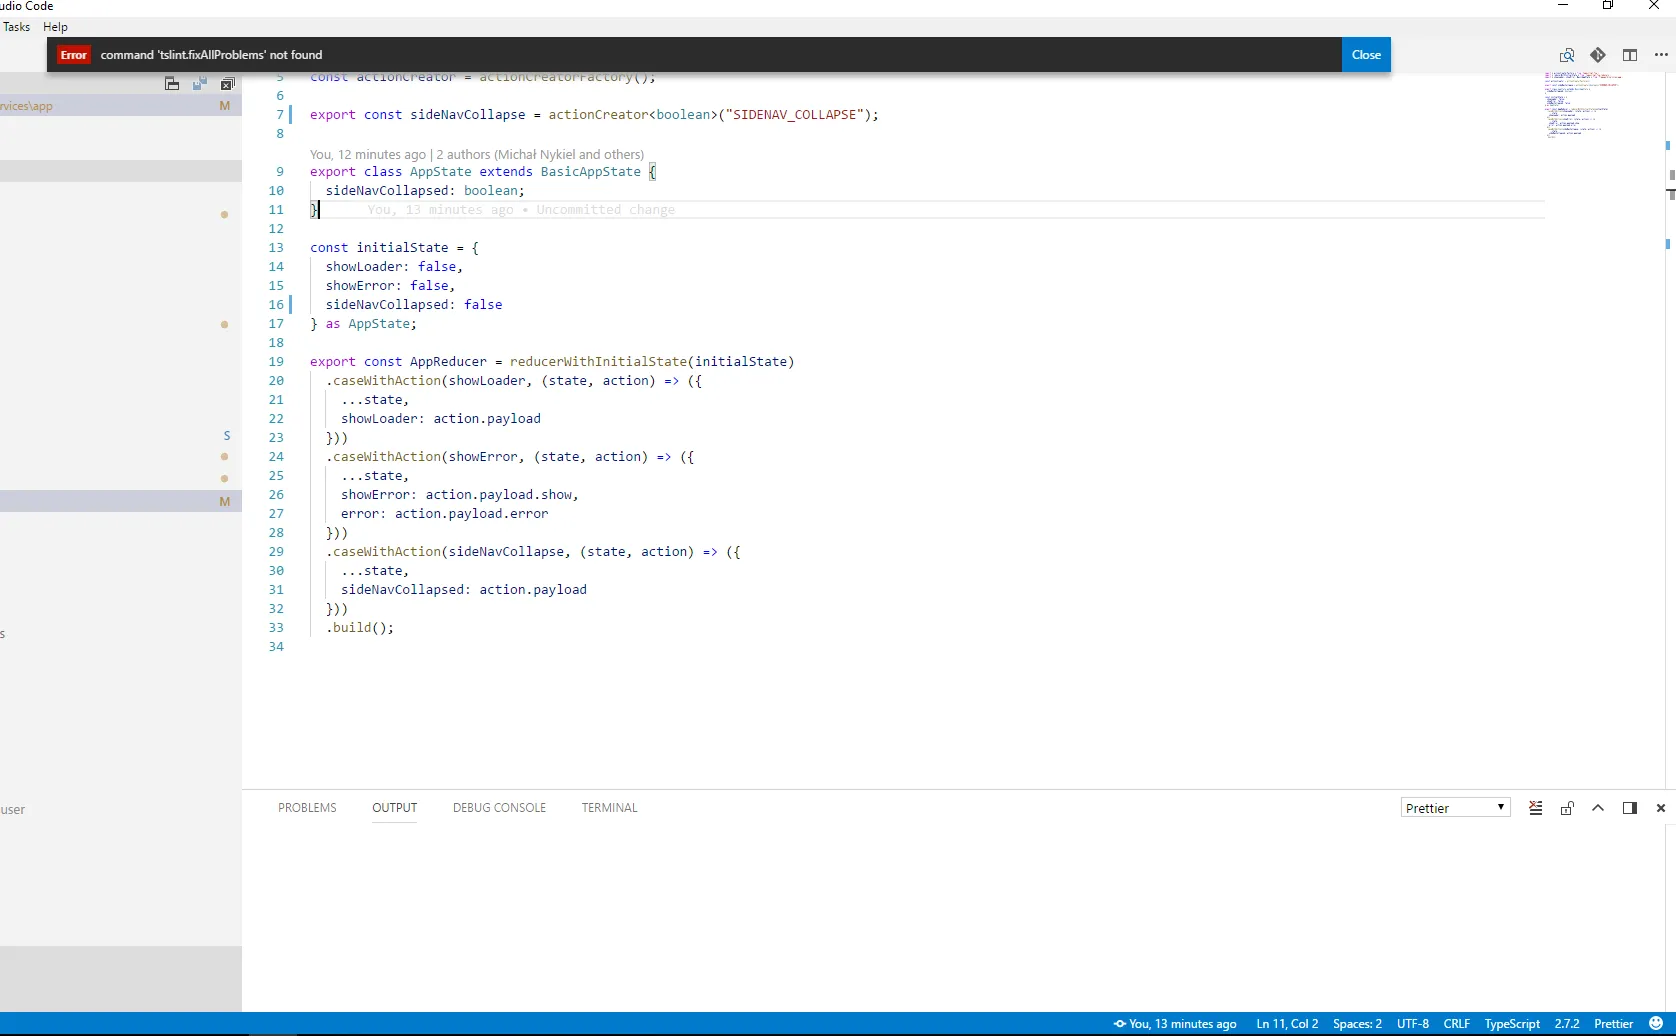Switch to DEBUG CONSOLE tab
The image size is (1676, 1036).
click(x=499, y=808)
